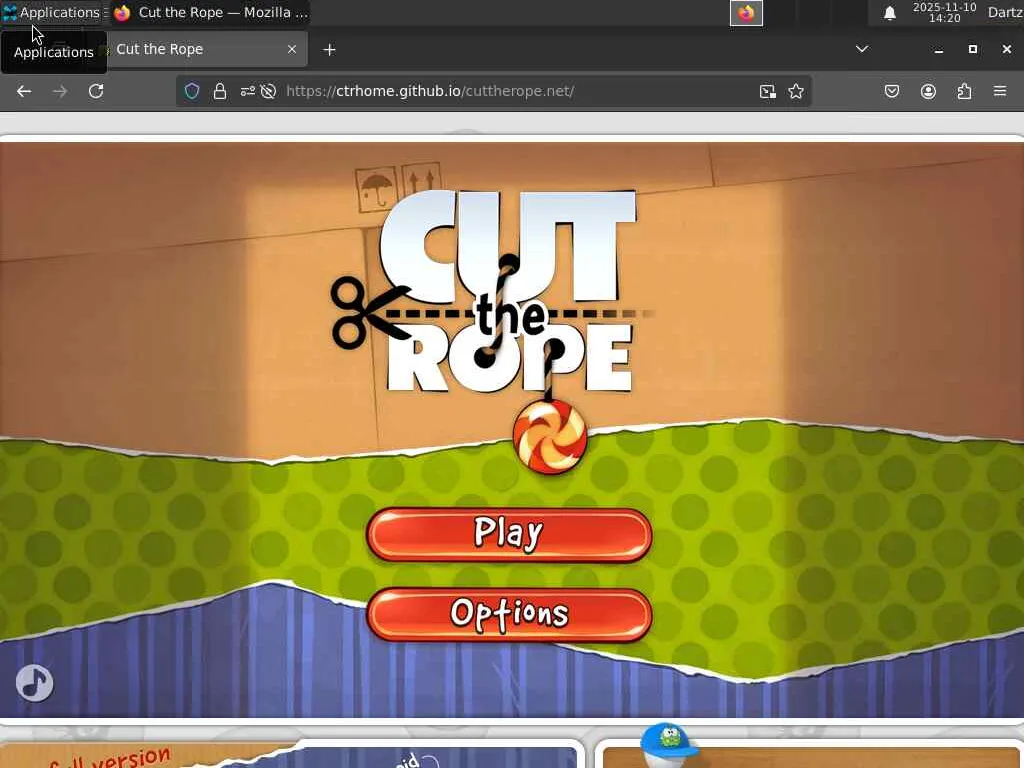
Task: Go back to the previous page
Action: [24, 91]
